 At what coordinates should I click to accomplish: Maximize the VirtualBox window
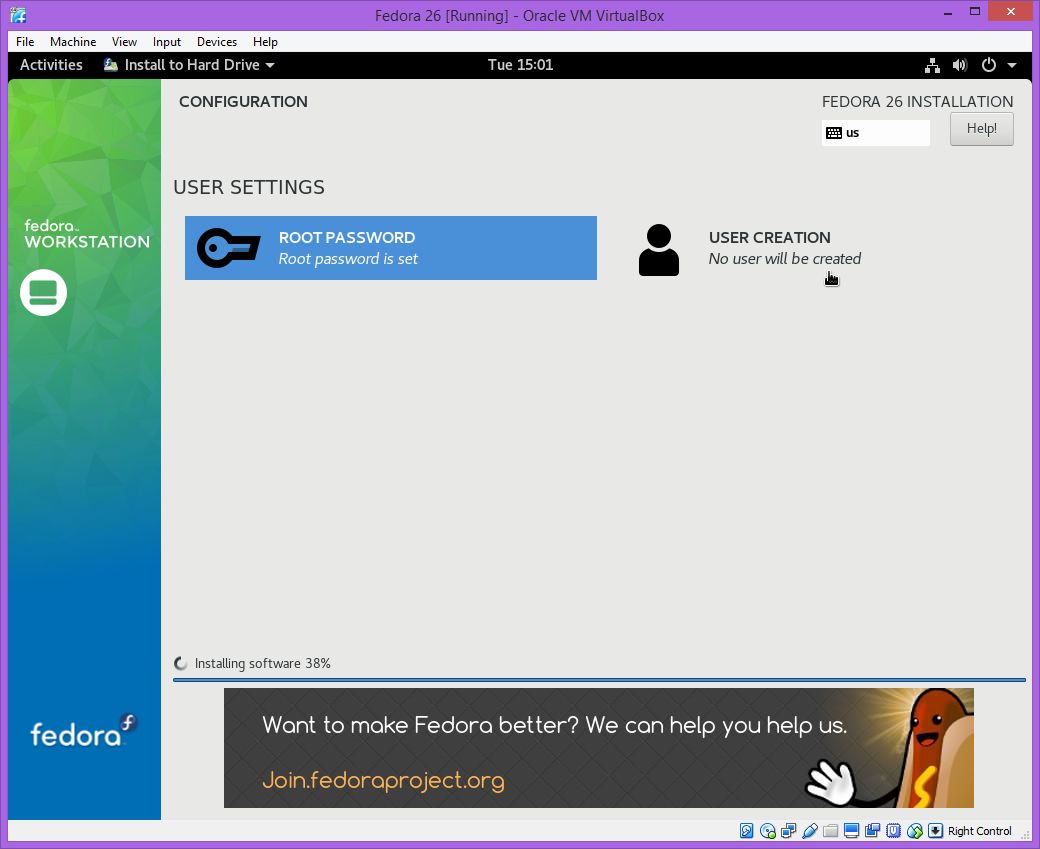[x=975, y=12]
